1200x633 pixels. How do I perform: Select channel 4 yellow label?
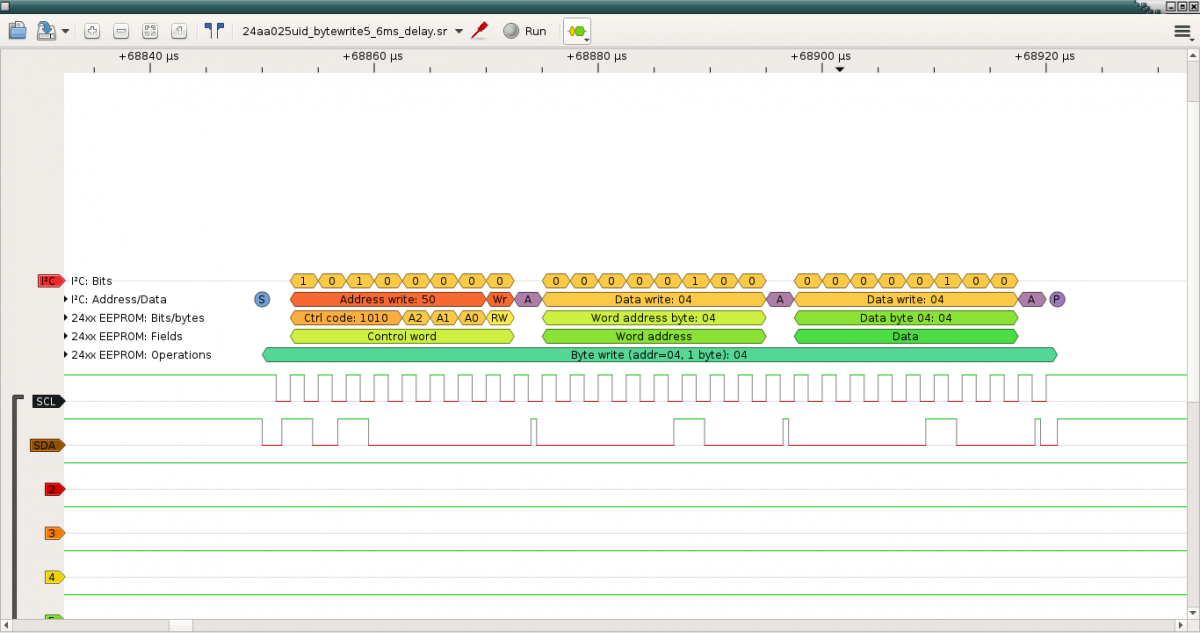point(54,577)
